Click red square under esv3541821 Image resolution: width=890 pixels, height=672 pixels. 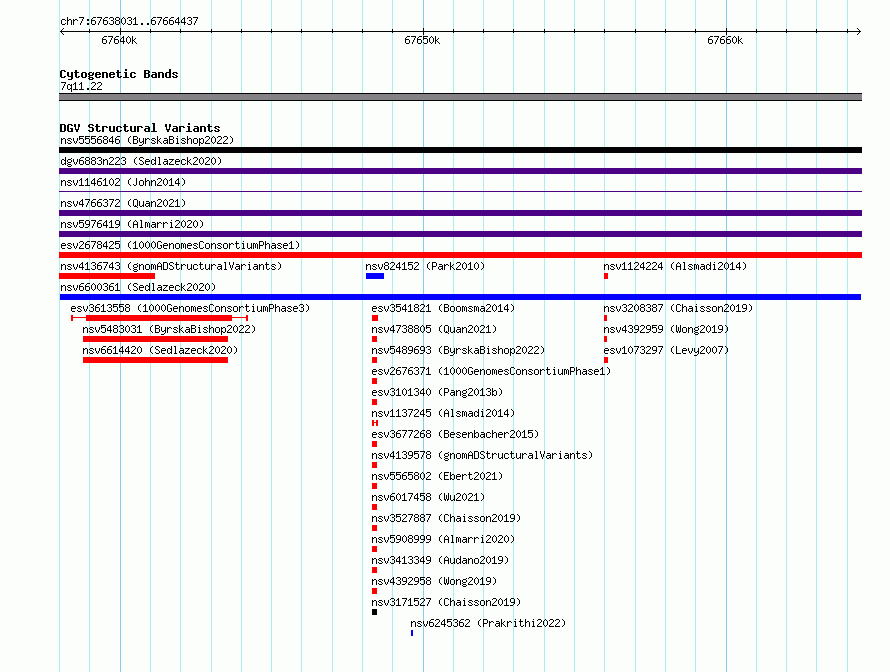[x=375, y=318]
